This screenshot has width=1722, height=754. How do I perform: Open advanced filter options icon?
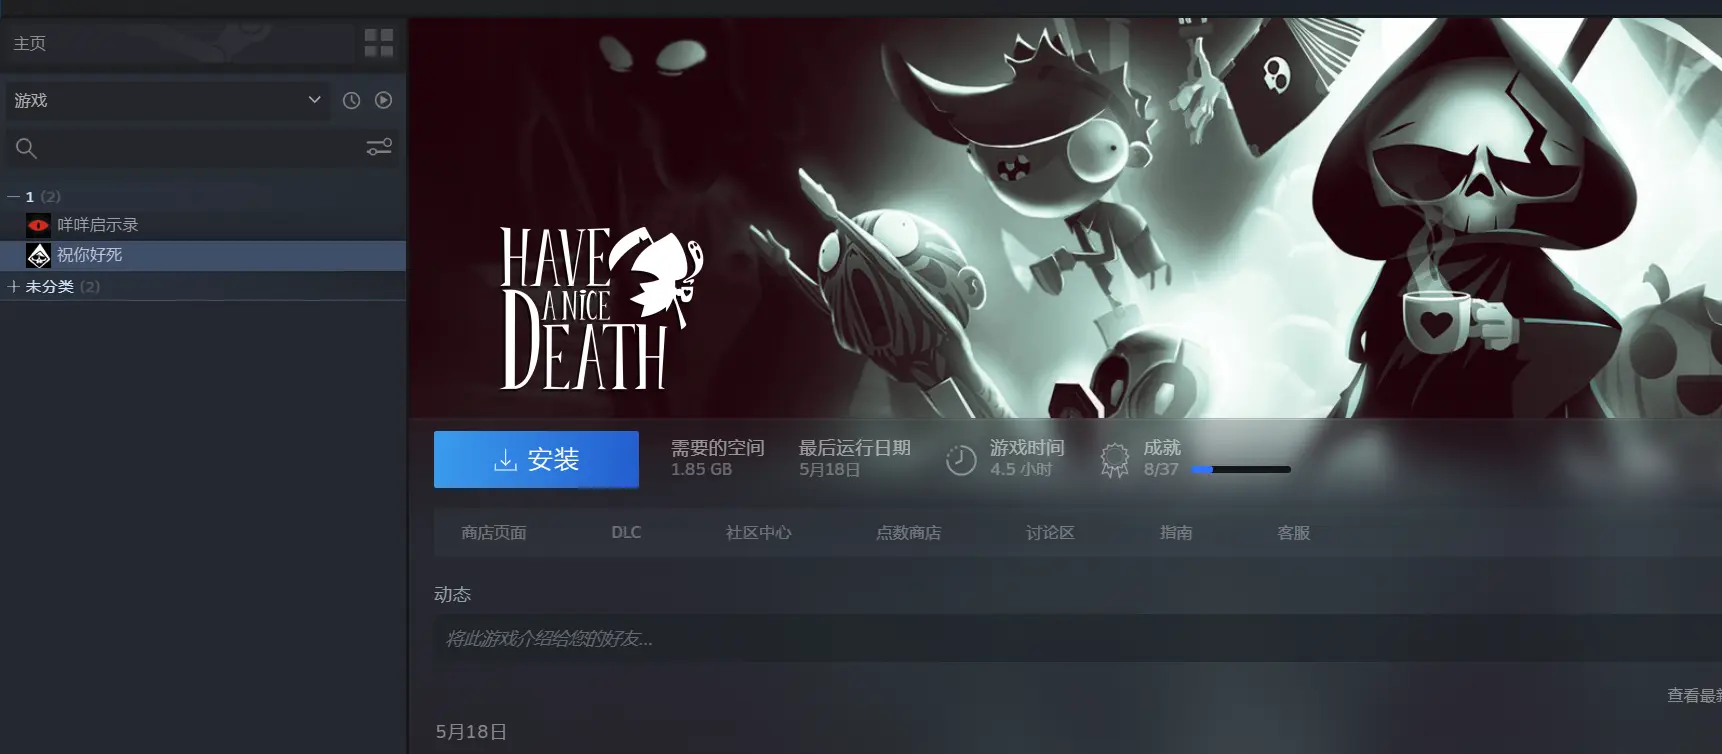379,147
